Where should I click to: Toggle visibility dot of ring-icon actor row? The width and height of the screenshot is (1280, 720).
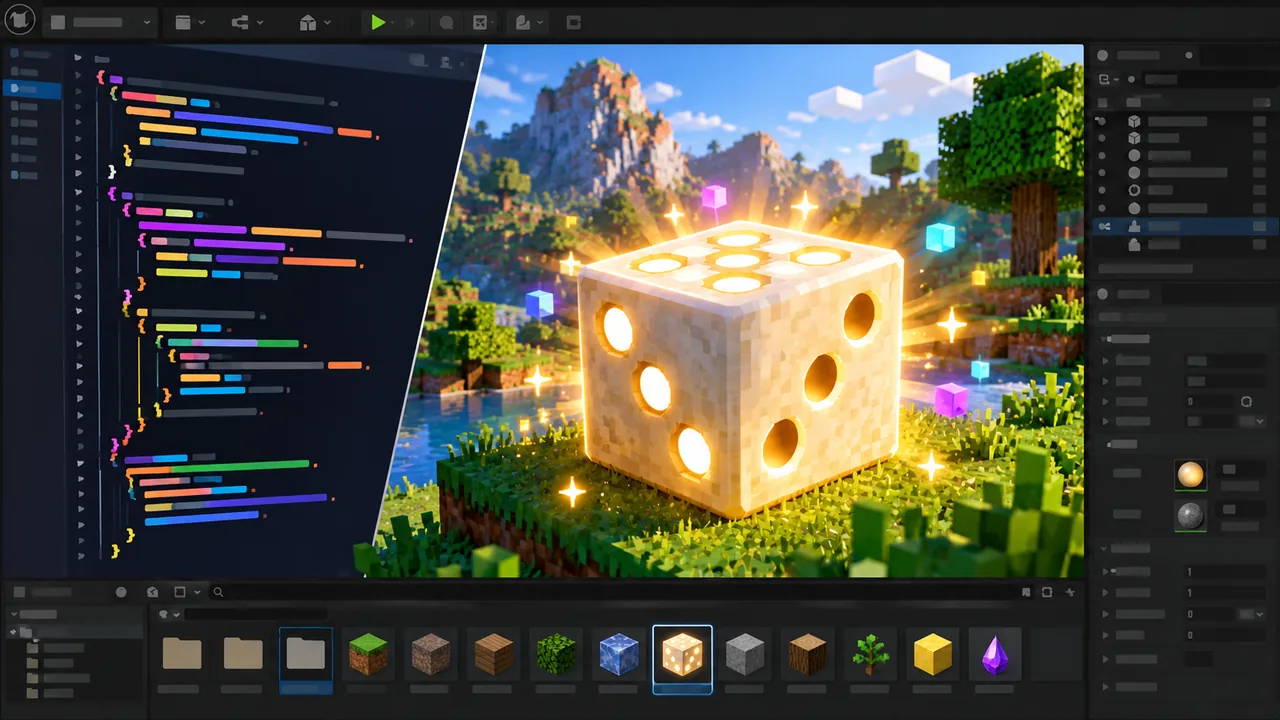1102,189
